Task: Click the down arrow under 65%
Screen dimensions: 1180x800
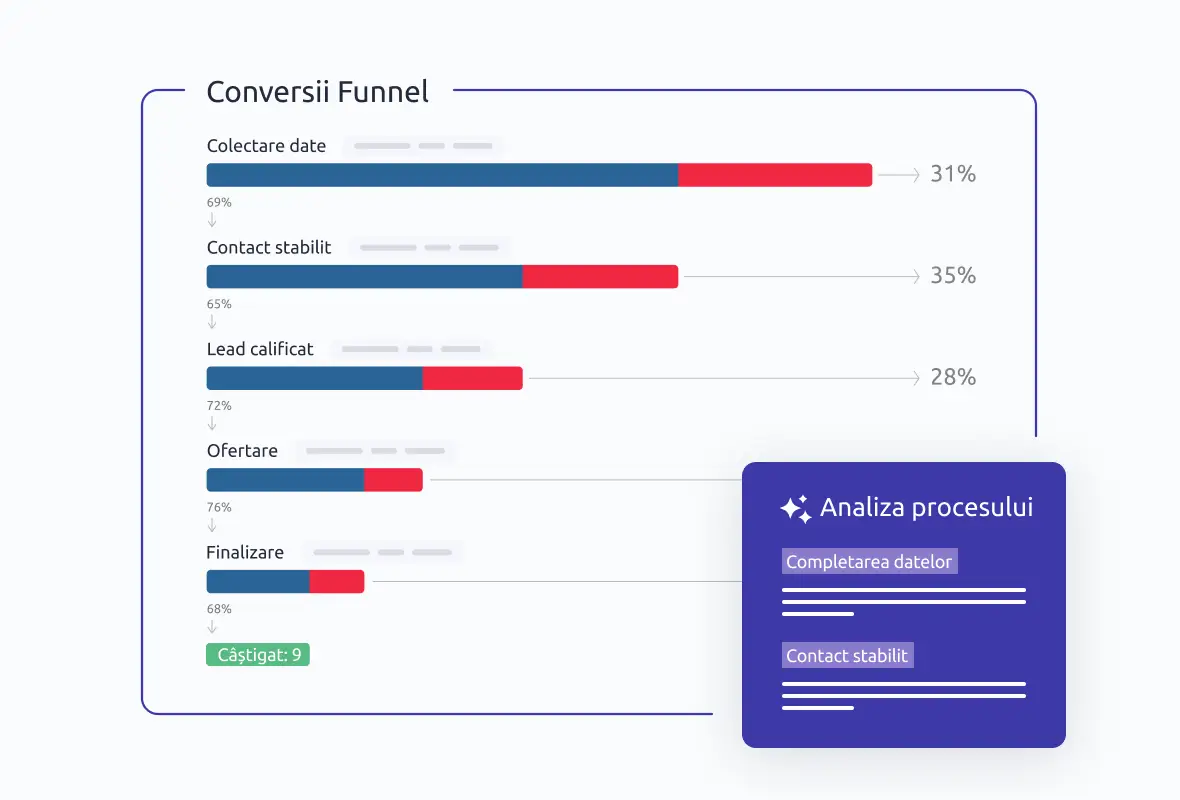Action: [212, 322]
